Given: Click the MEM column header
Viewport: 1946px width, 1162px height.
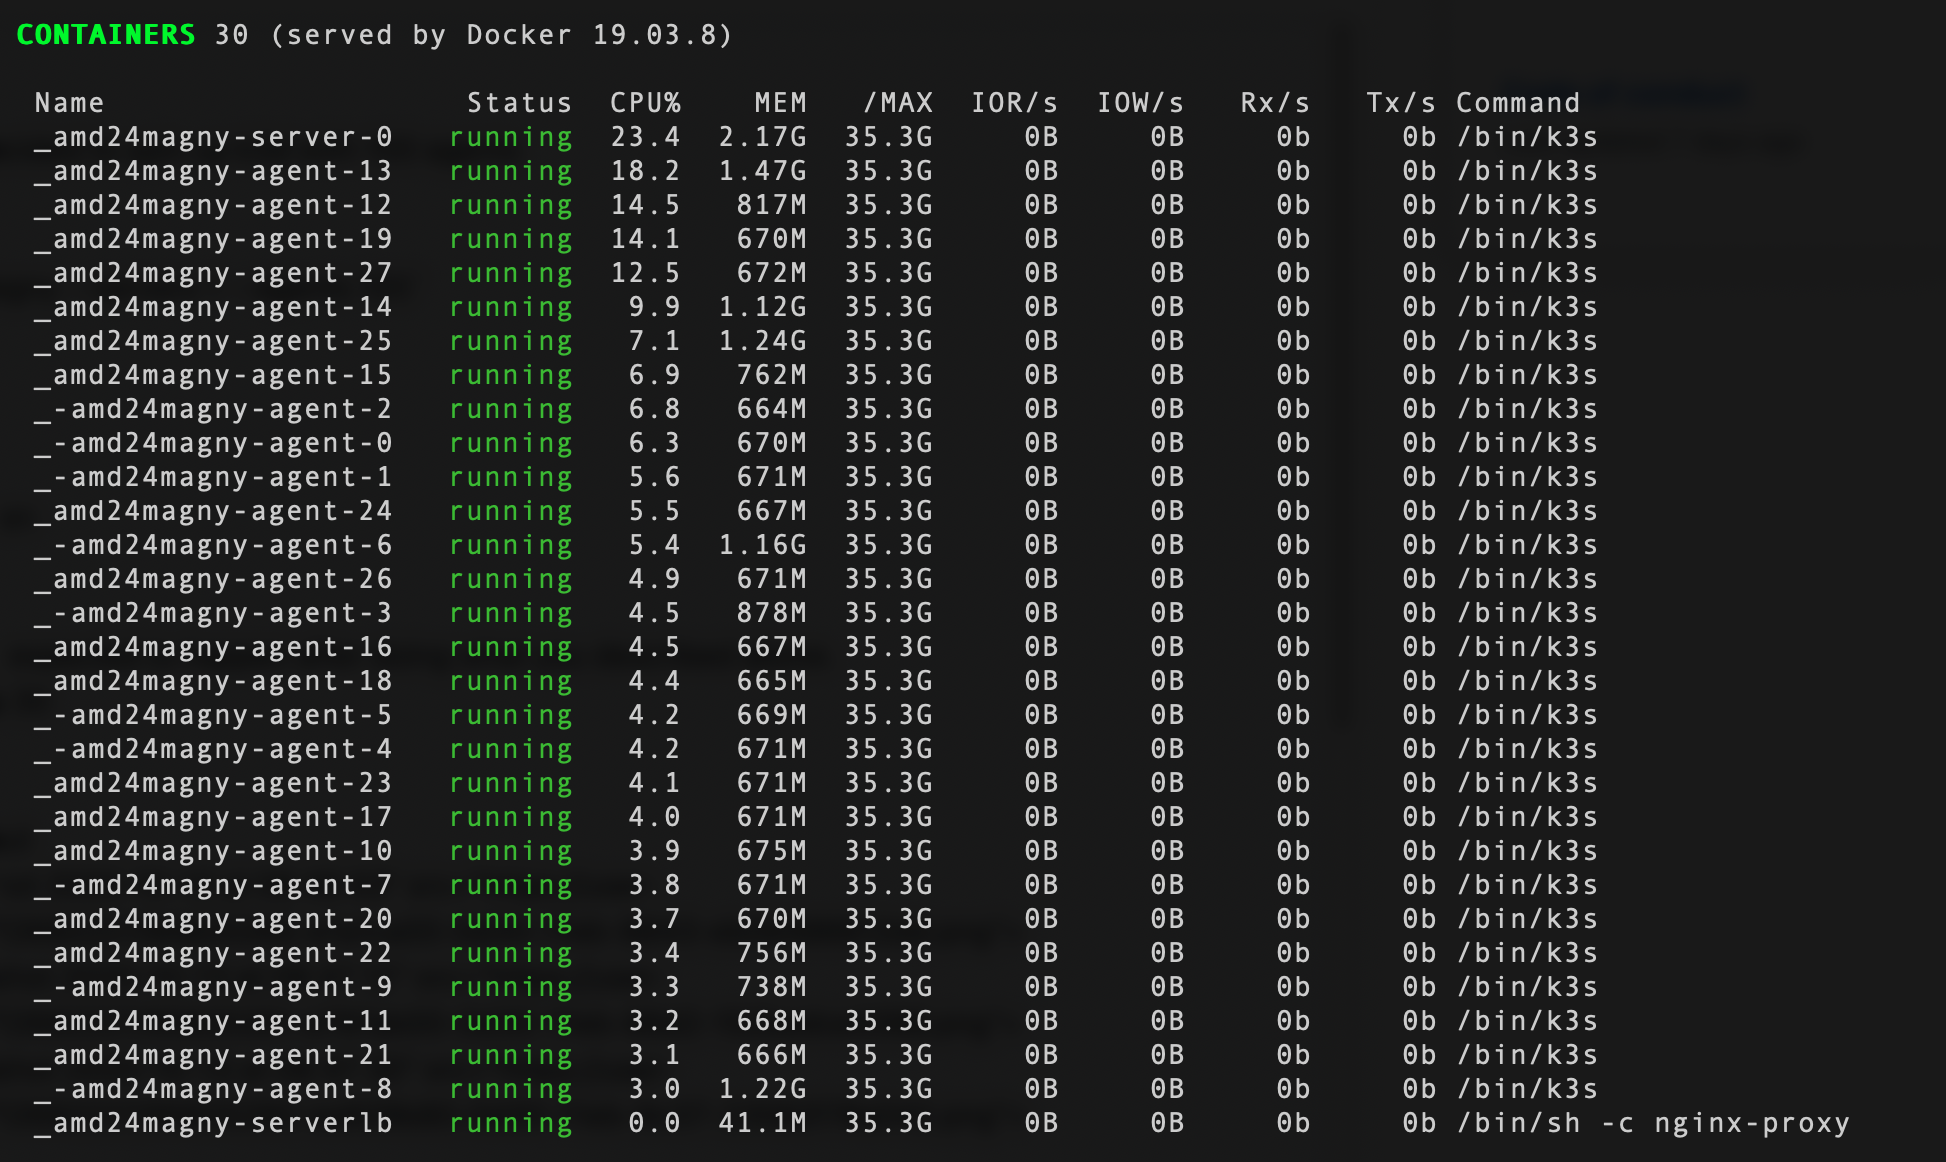Looking at the screenshot, I should pyautogui.click(x=781, y=103).
